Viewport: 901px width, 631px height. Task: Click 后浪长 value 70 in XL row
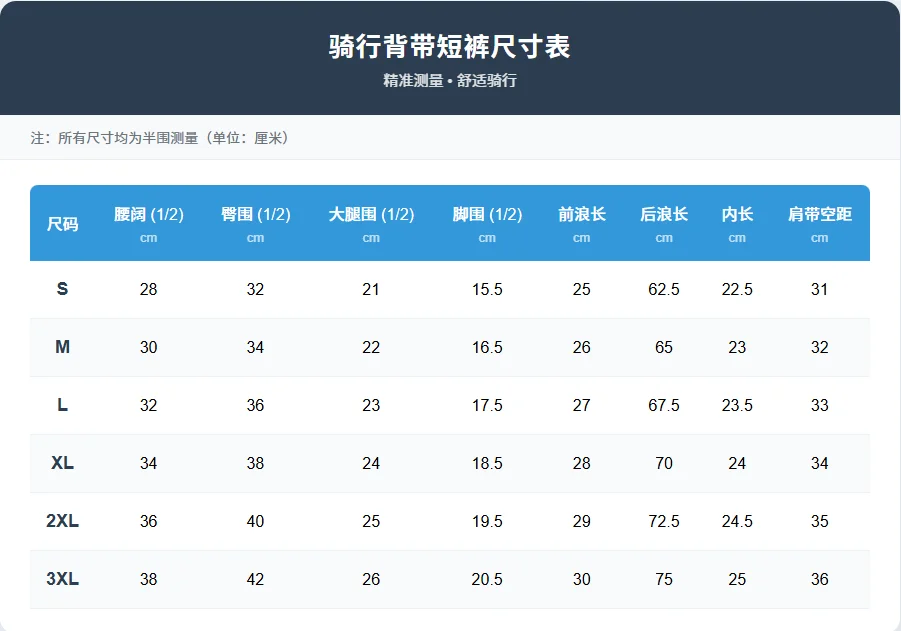click(x=664, y=463)
